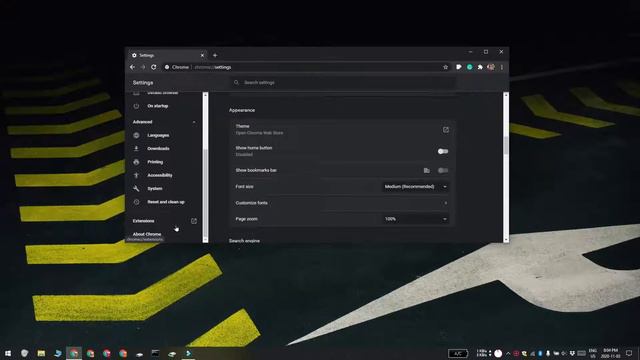Reload the Settings page

click(154, 67)
